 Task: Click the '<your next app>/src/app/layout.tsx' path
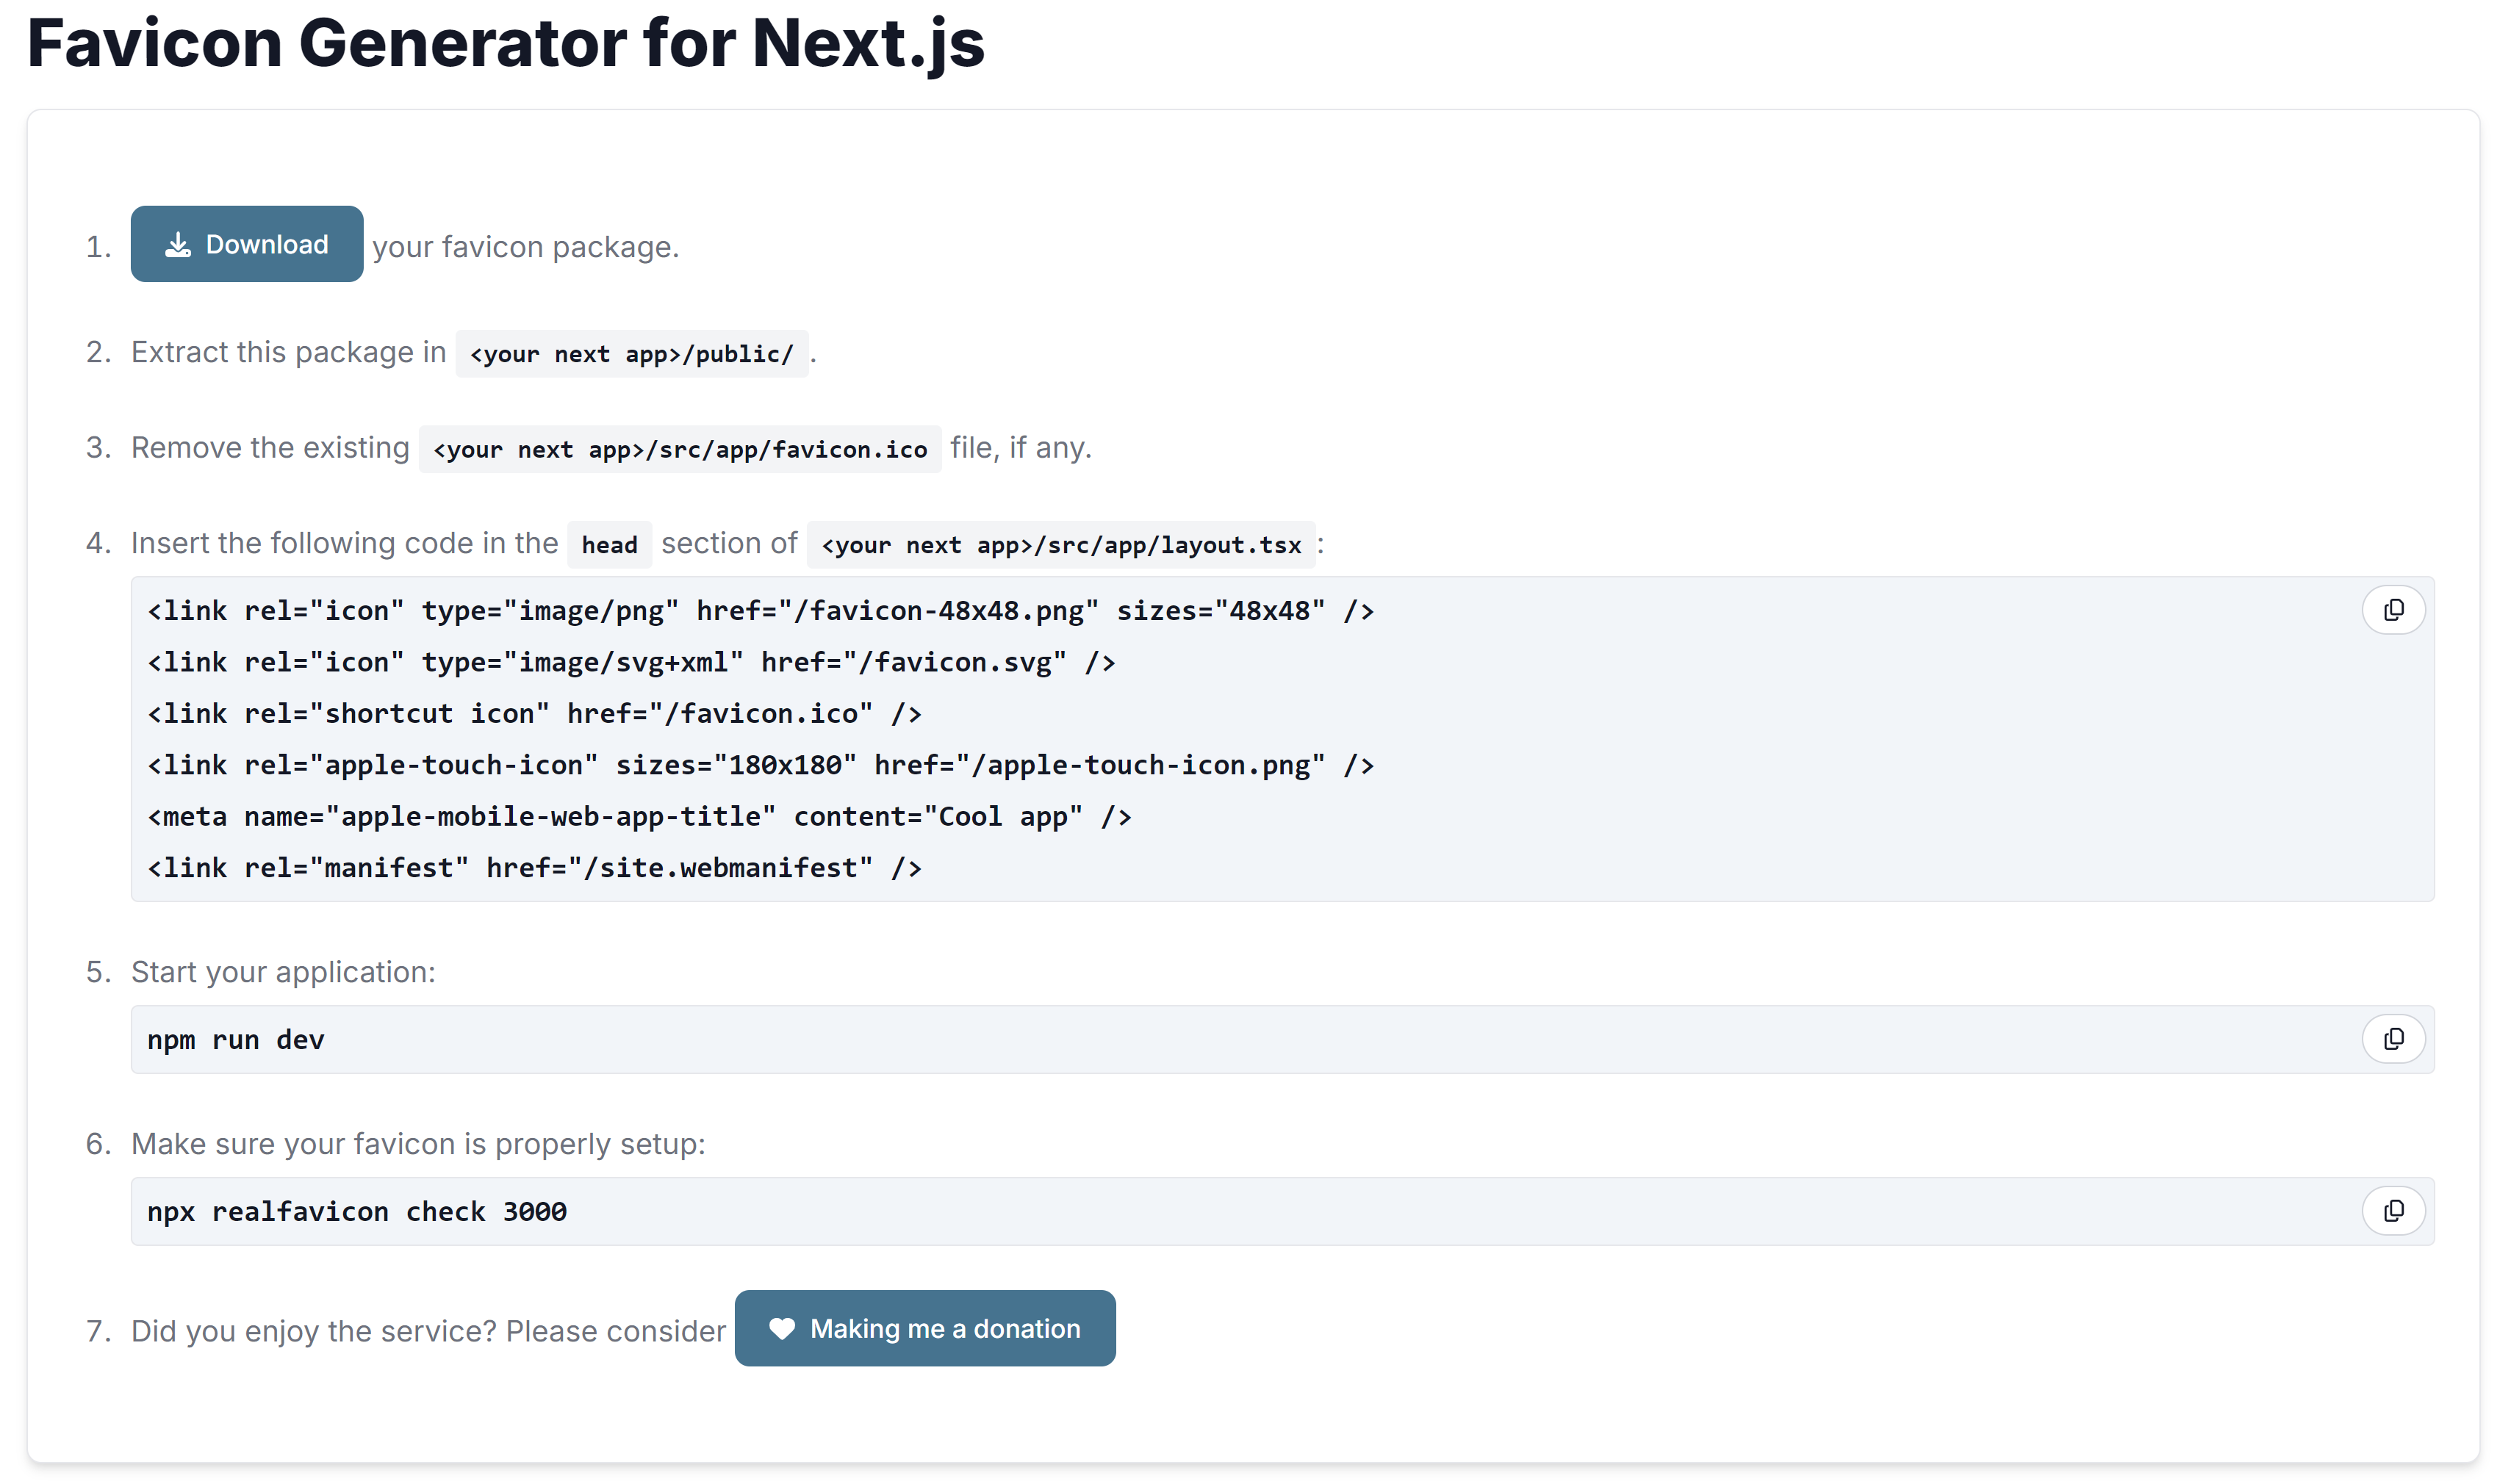click(x=1061, y=545)
